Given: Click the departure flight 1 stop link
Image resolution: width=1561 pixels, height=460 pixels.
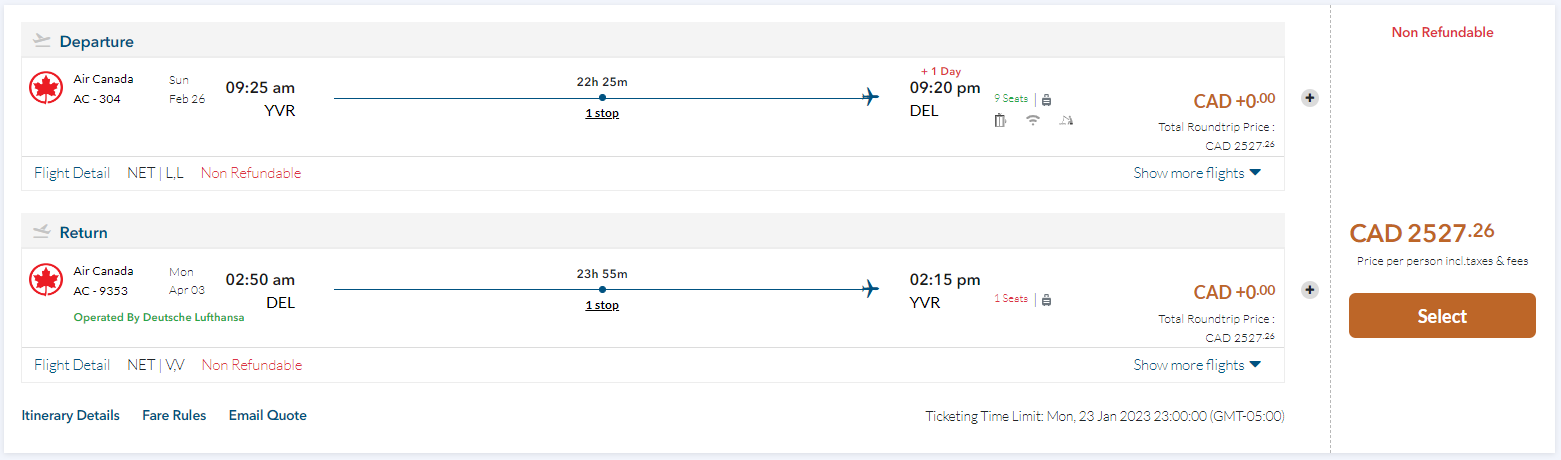Looking at the screenshot, I should click(602, 113).
